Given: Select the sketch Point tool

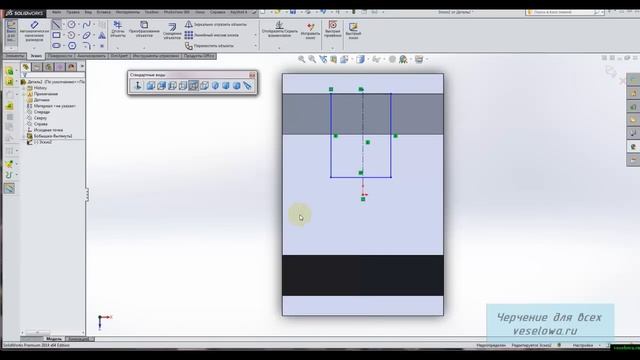Looking at the screenshot, I should tap(102, 46).
